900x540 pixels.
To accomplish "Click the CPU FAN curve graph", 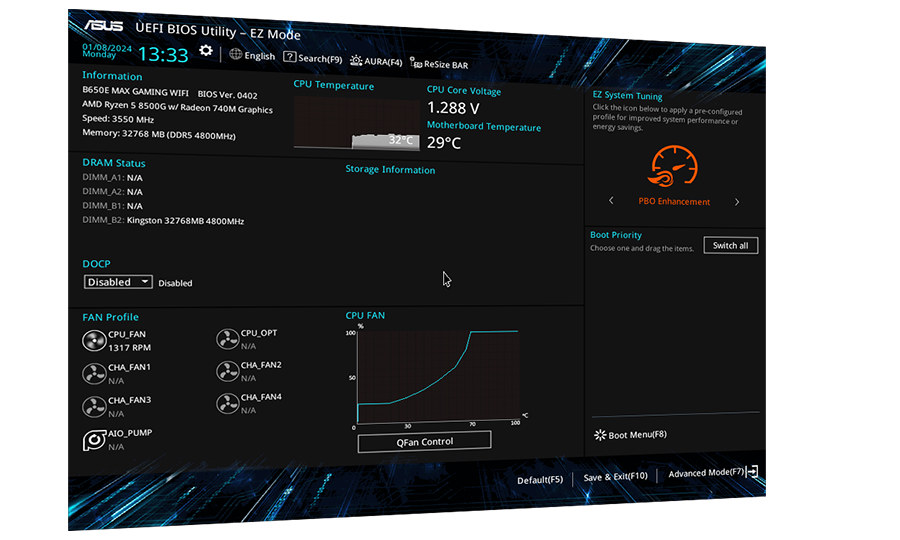I will (x=439, y=376).
